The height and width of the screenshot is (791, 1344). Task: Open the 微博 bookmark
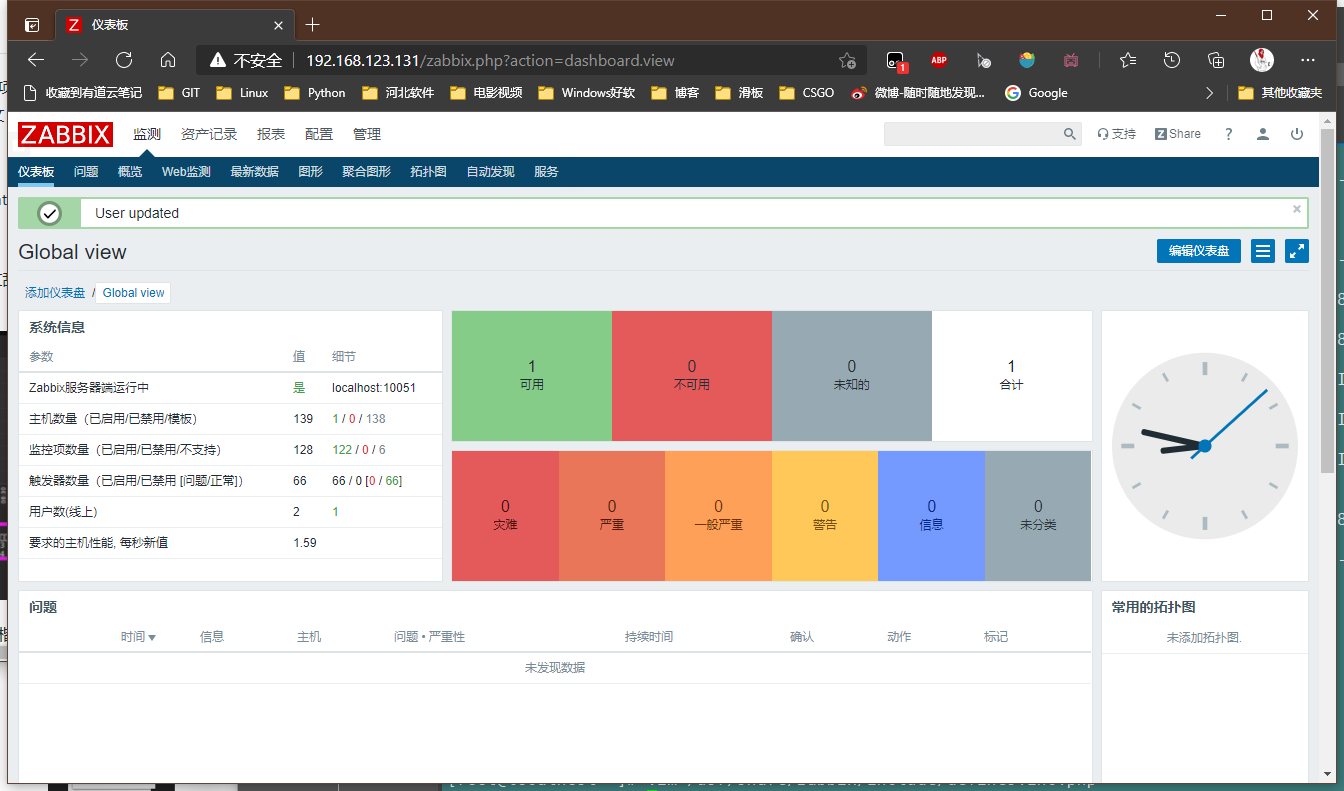tap(917, 93)
